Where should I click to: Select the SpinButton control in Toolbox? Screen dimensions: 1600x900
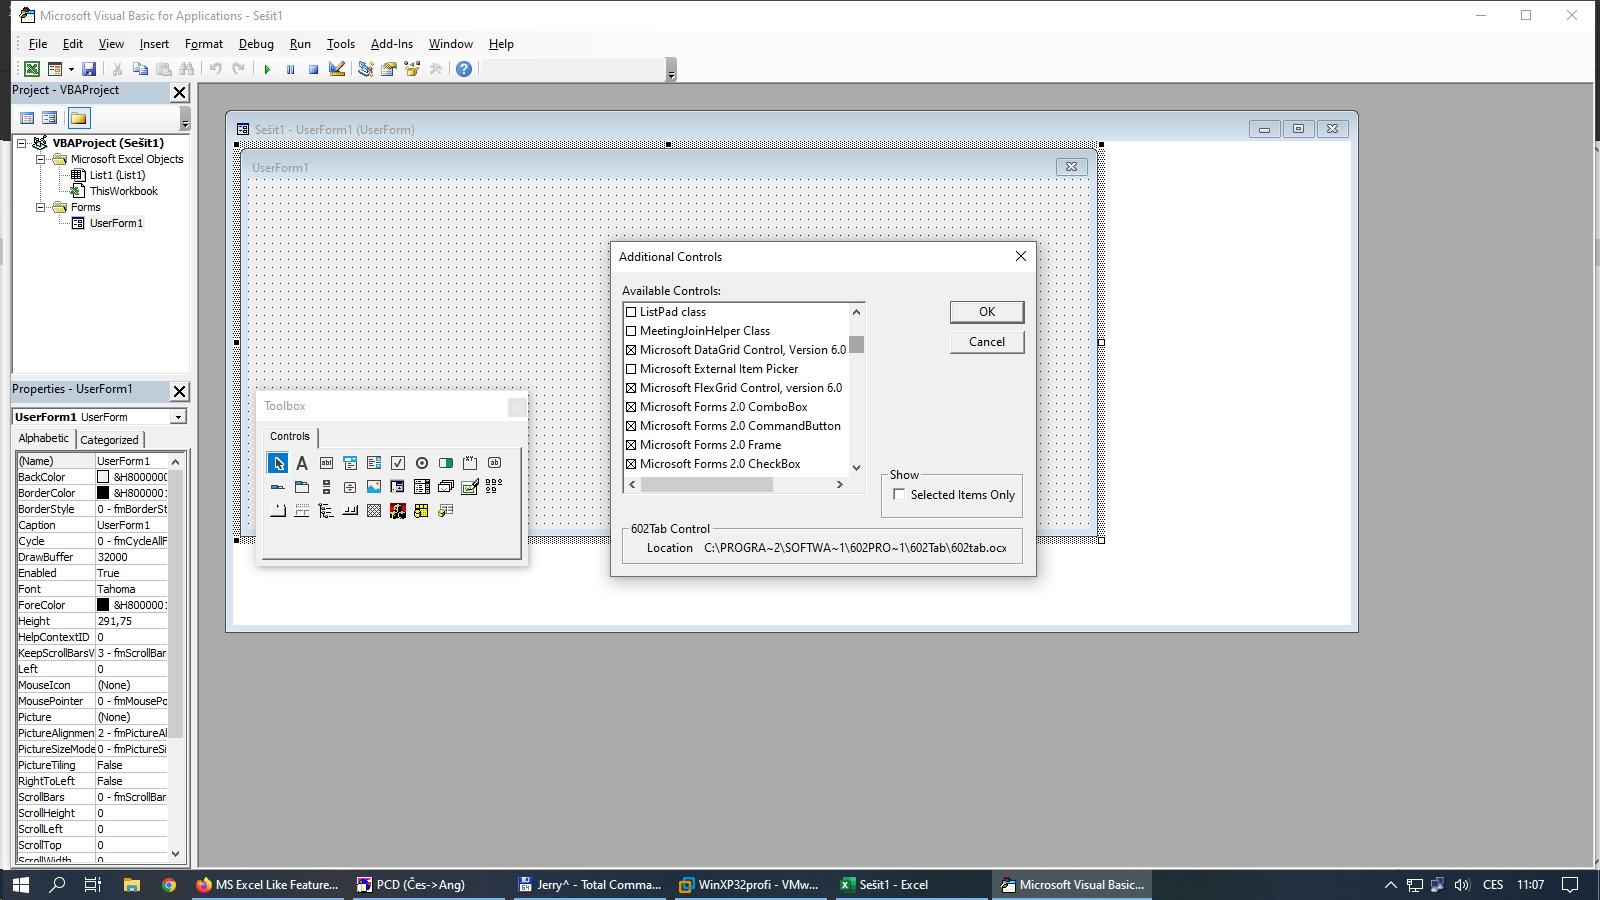(350, 487)
